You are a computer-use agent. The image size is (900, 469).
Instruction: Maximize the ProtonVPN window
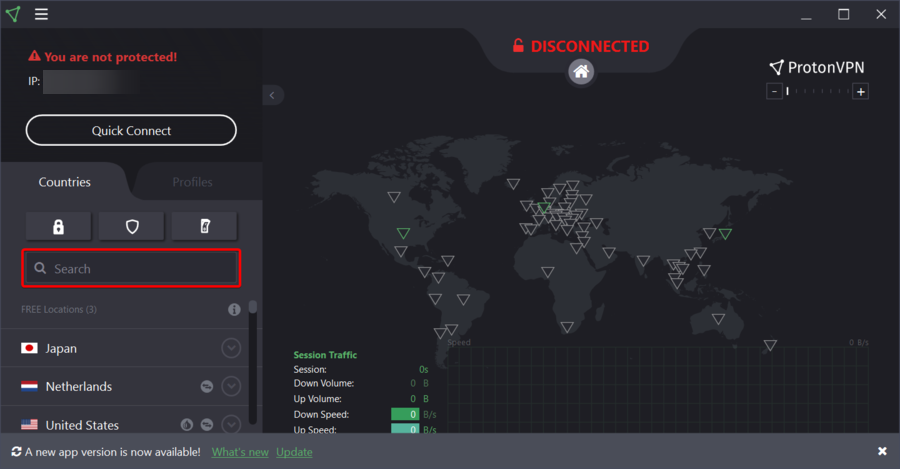[x=843, y=14]
